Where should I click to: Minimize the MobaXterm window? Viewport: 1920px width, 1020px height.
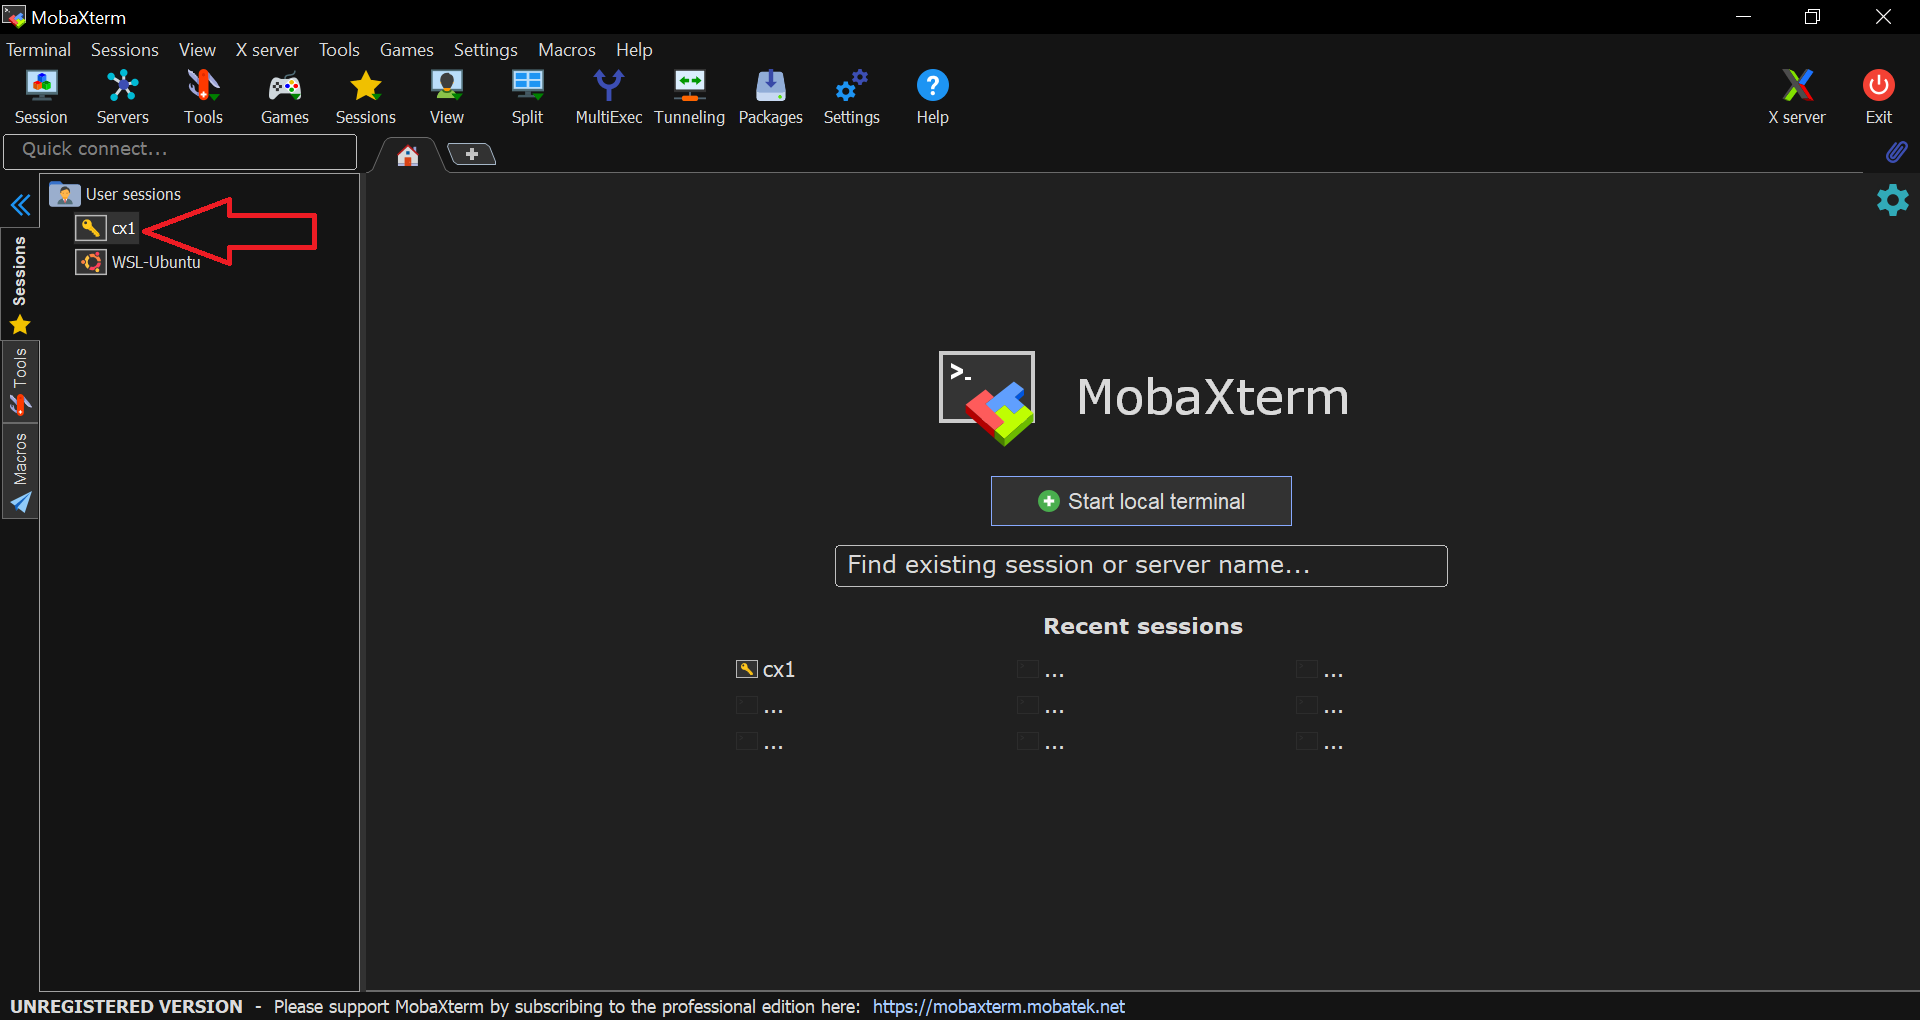click(1743, 17)
